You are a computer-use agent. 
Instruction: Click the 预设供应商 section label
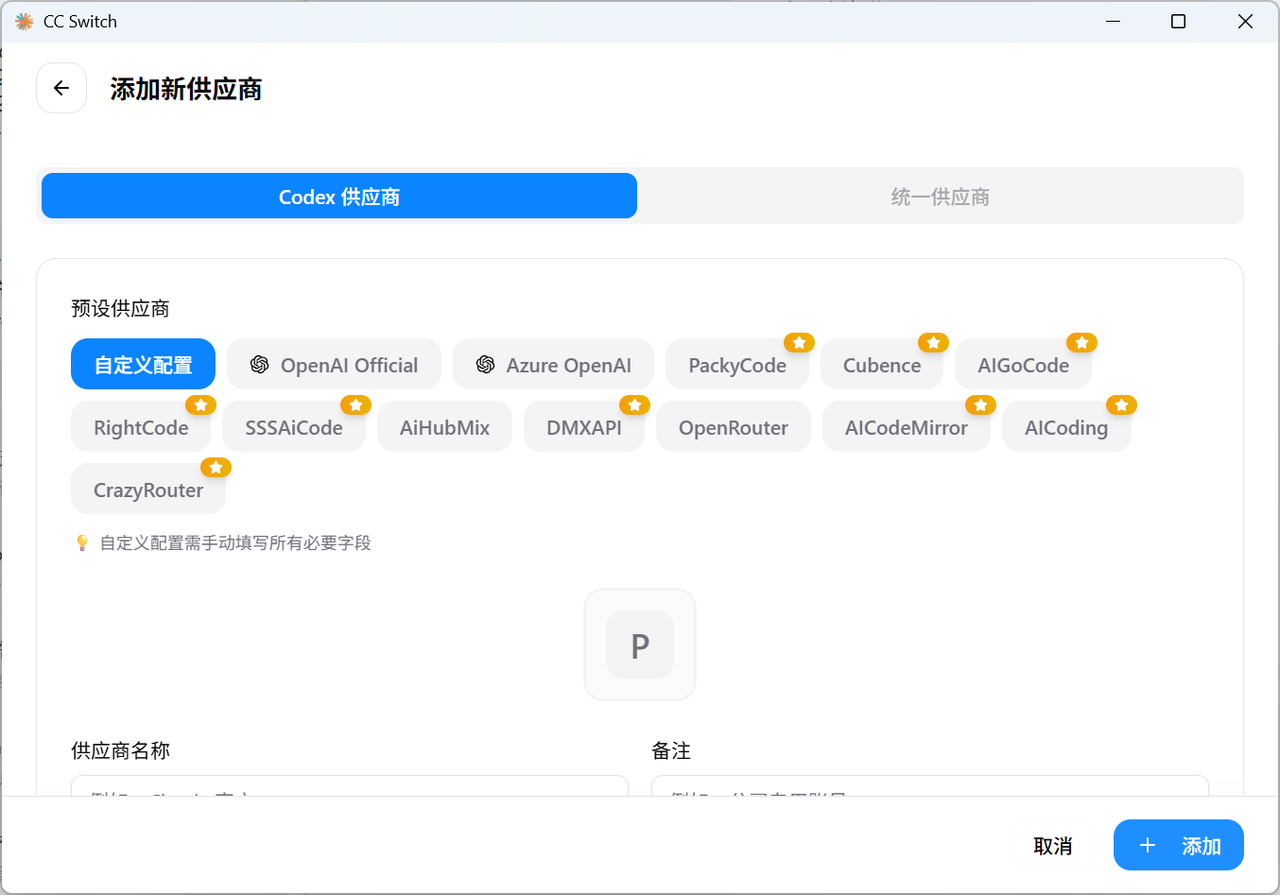[120, 307]
